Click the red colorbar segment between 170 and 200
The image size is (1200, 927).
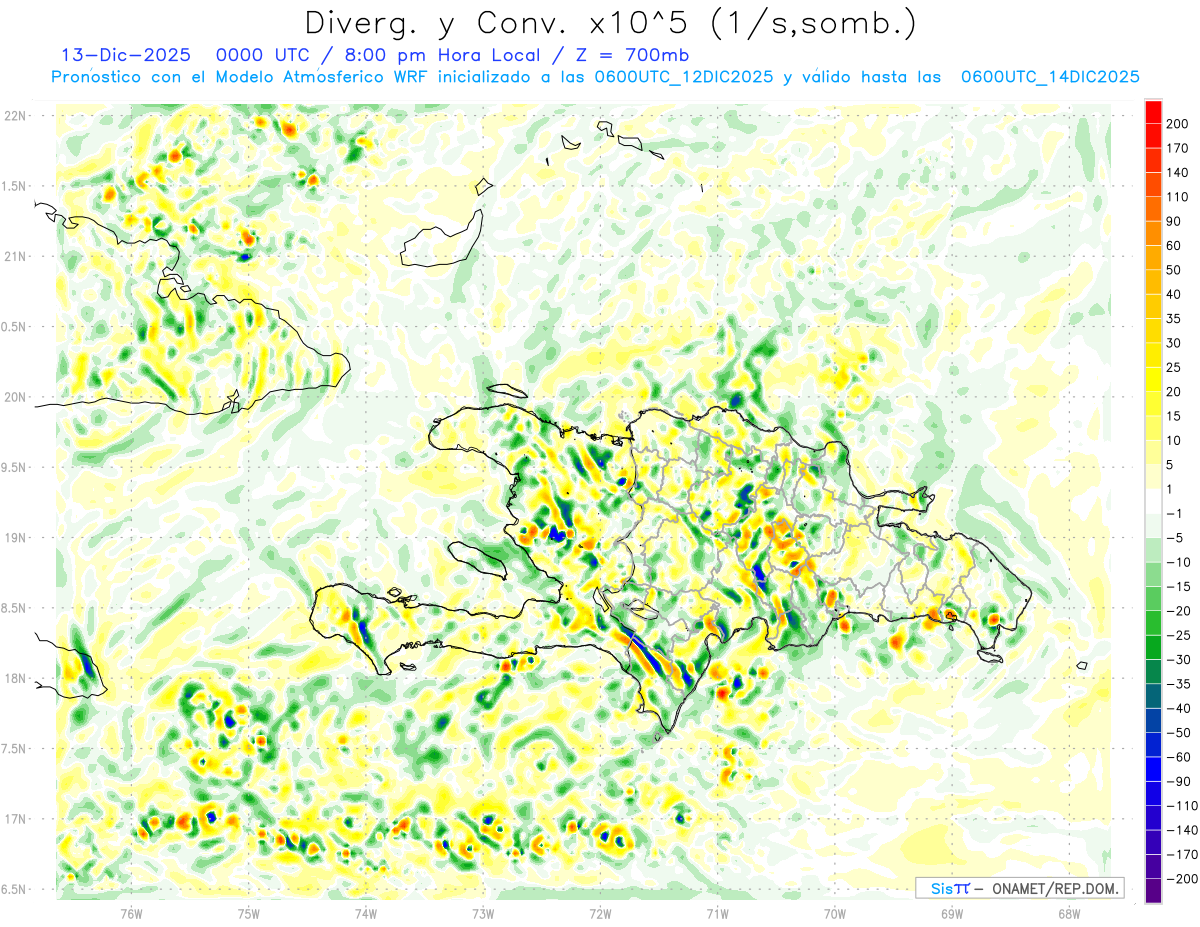tap(1153, 137)
